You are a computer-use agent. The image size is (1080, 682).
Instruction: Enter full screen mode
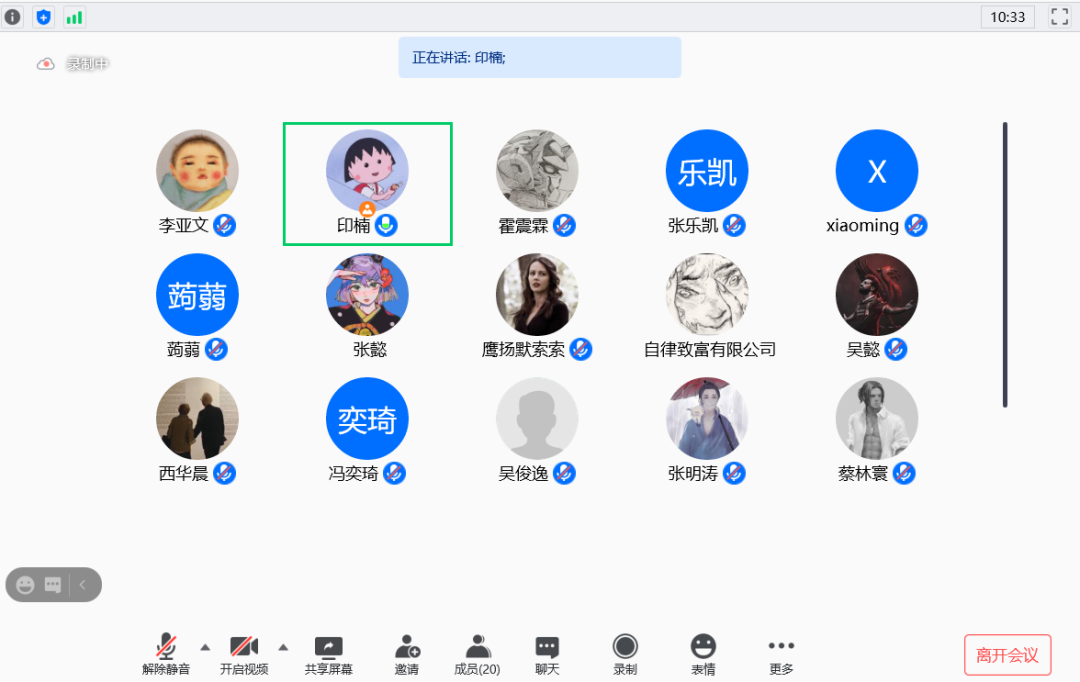tap(1059, 17)
